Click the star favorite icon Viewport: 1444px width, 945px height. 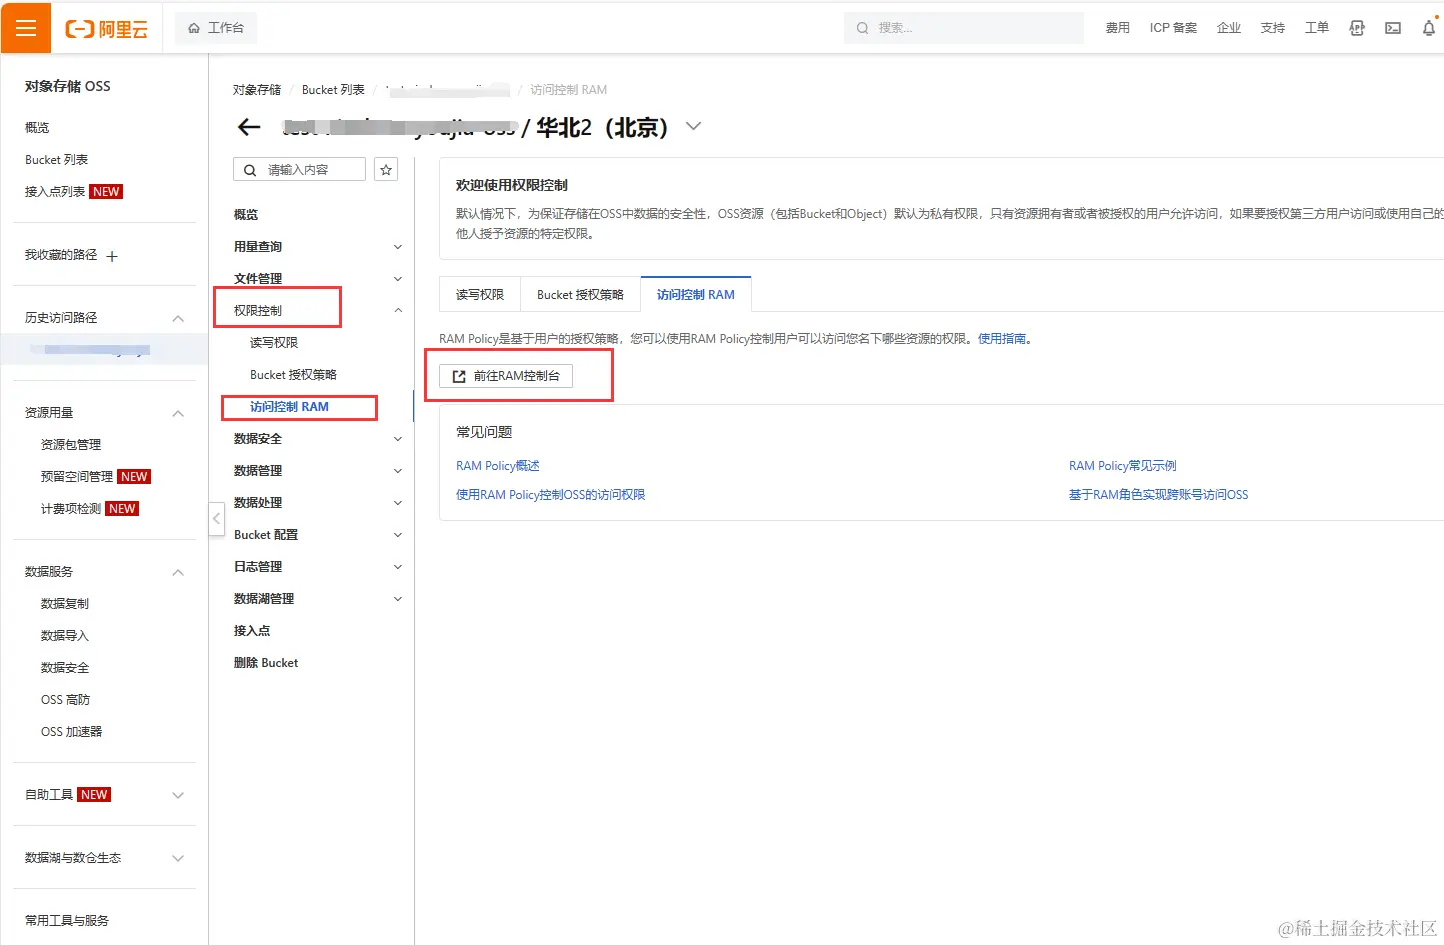(386, 170)
